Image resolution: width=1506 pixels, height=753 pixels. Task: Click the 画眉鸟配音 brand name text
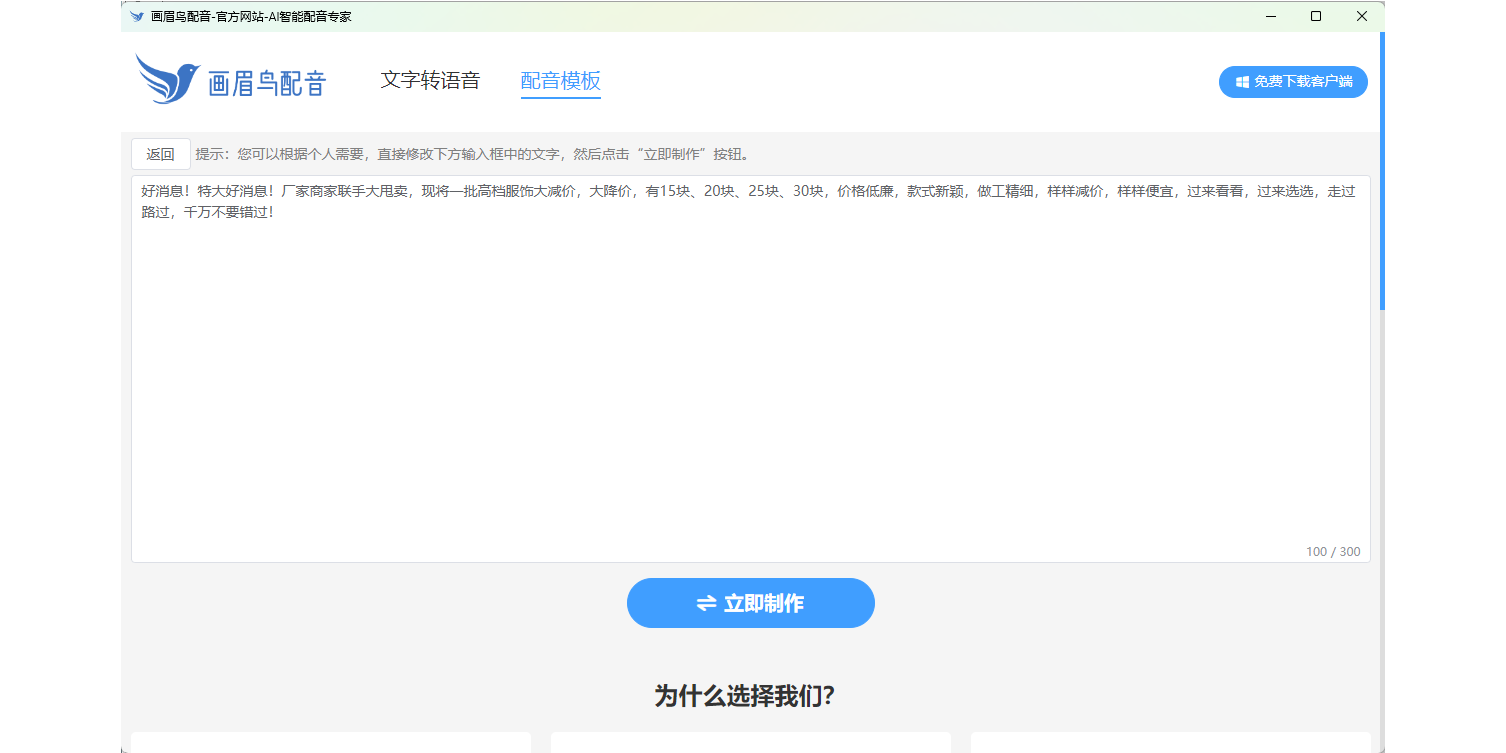coord(267,84)
